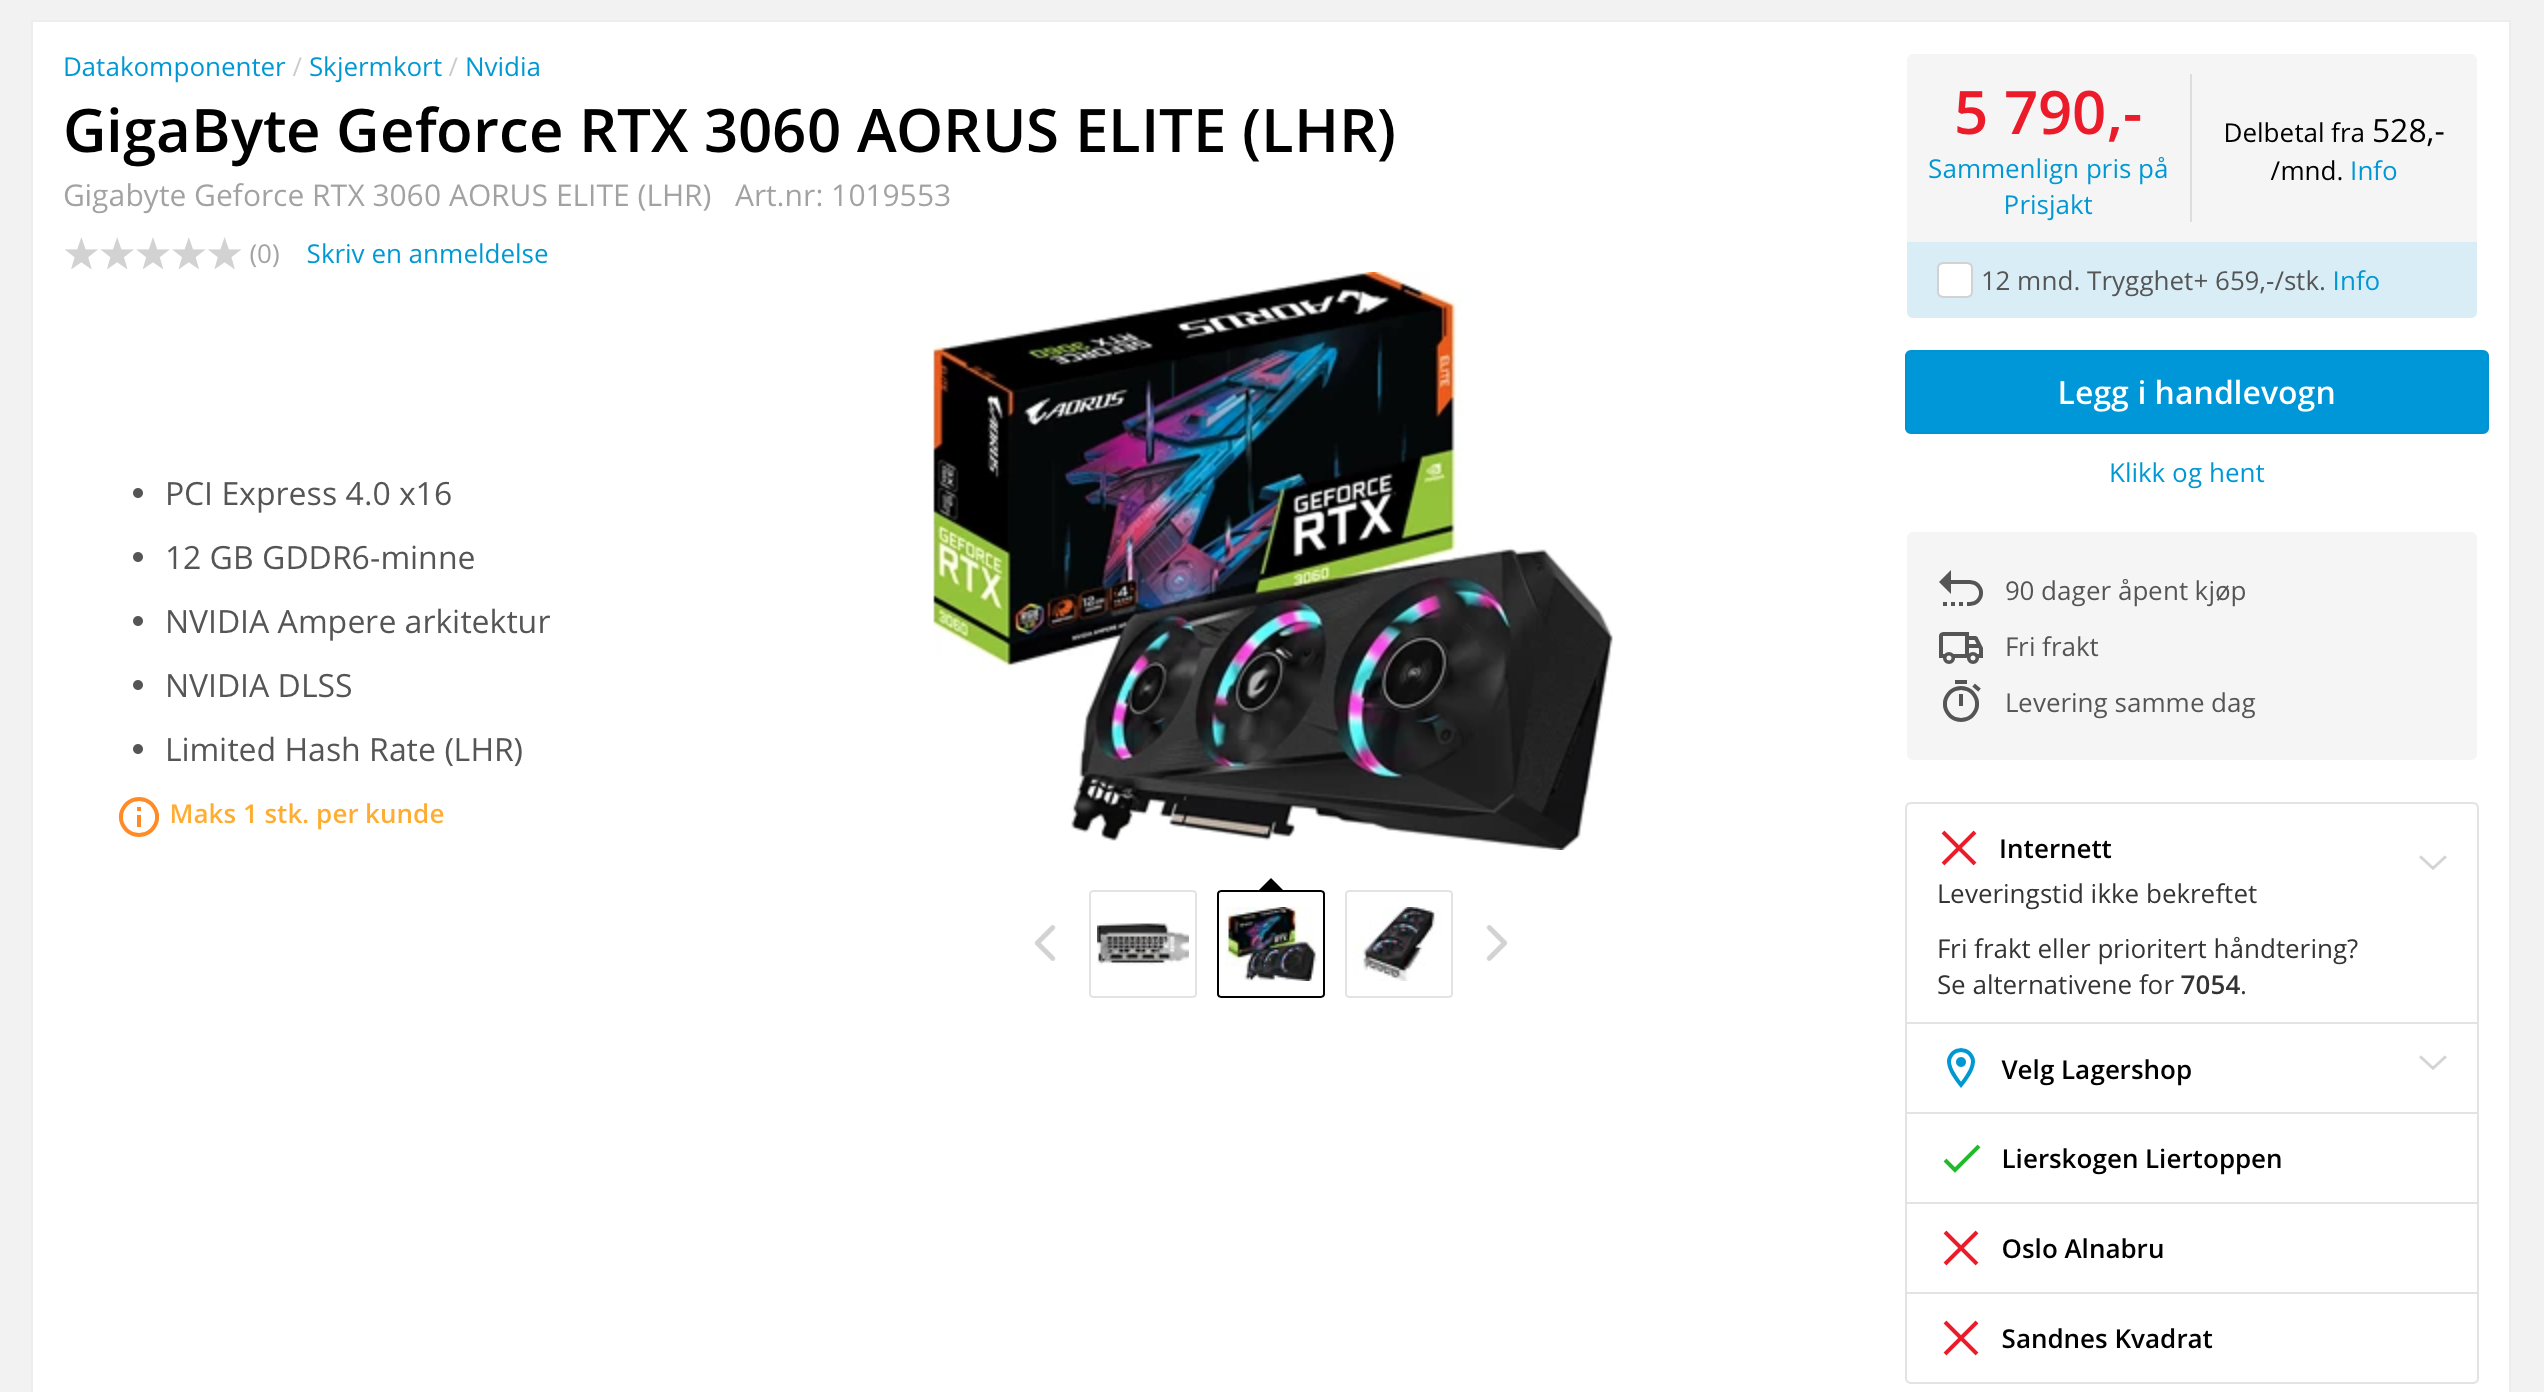Click the red X icon beside Internett

pos(1958,848)
